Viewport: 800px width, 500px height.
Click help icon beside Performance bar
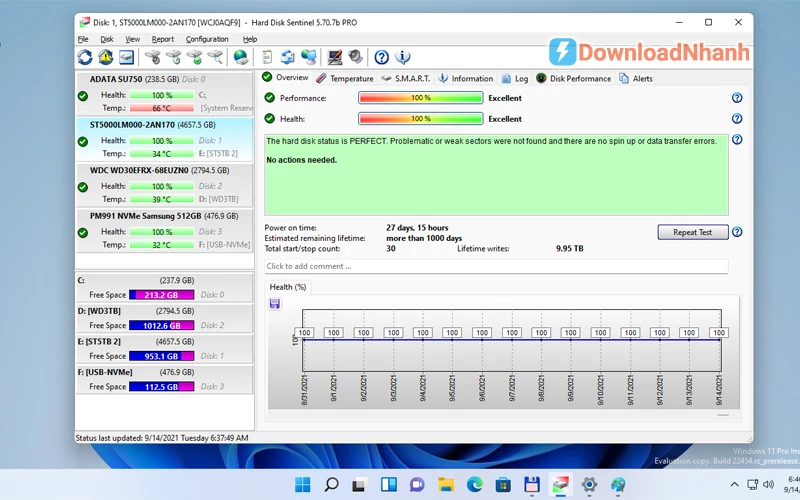point(737,98)
